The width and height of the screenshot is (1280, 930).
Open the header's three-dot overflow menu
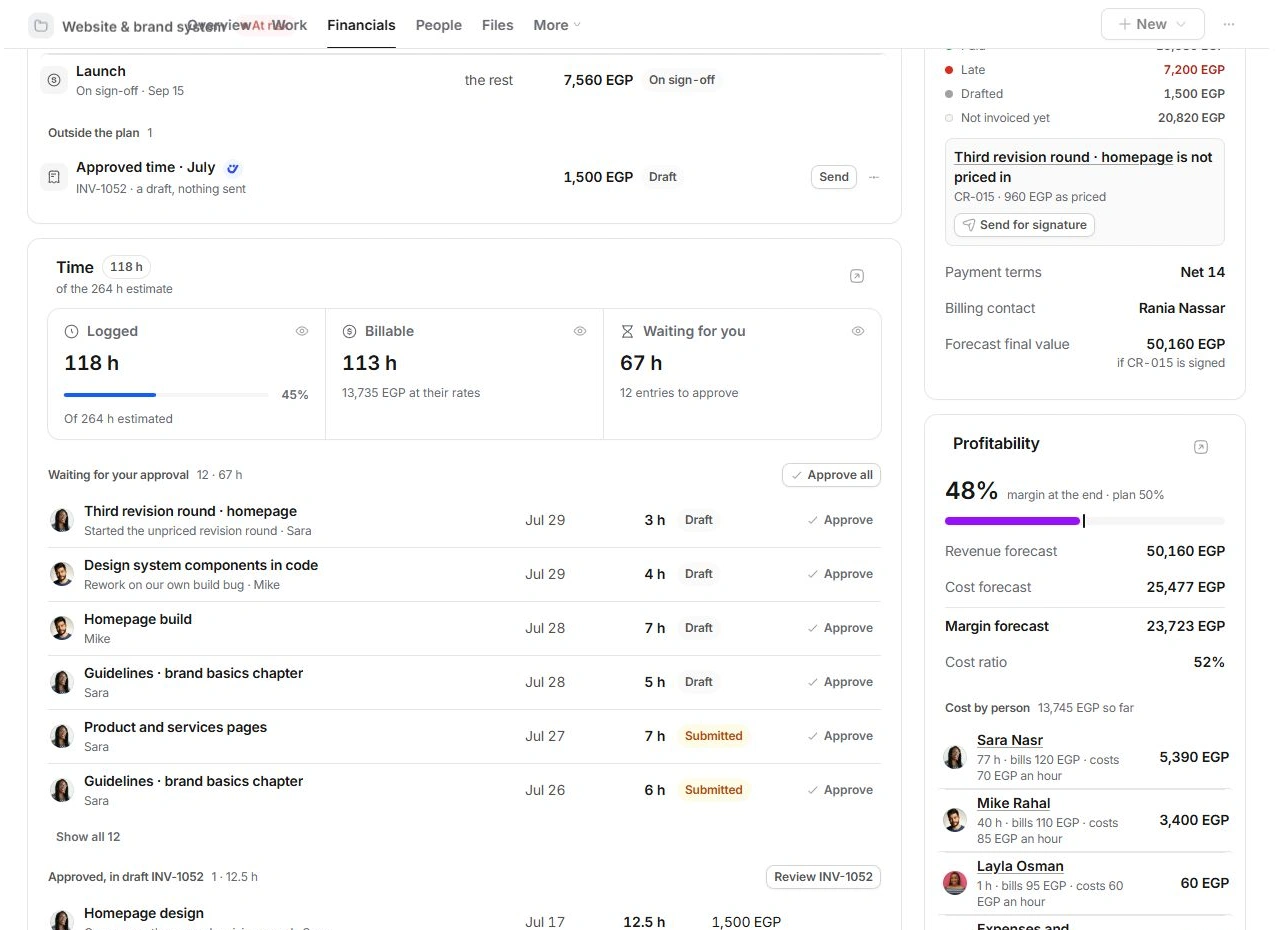click(1229, 25)
